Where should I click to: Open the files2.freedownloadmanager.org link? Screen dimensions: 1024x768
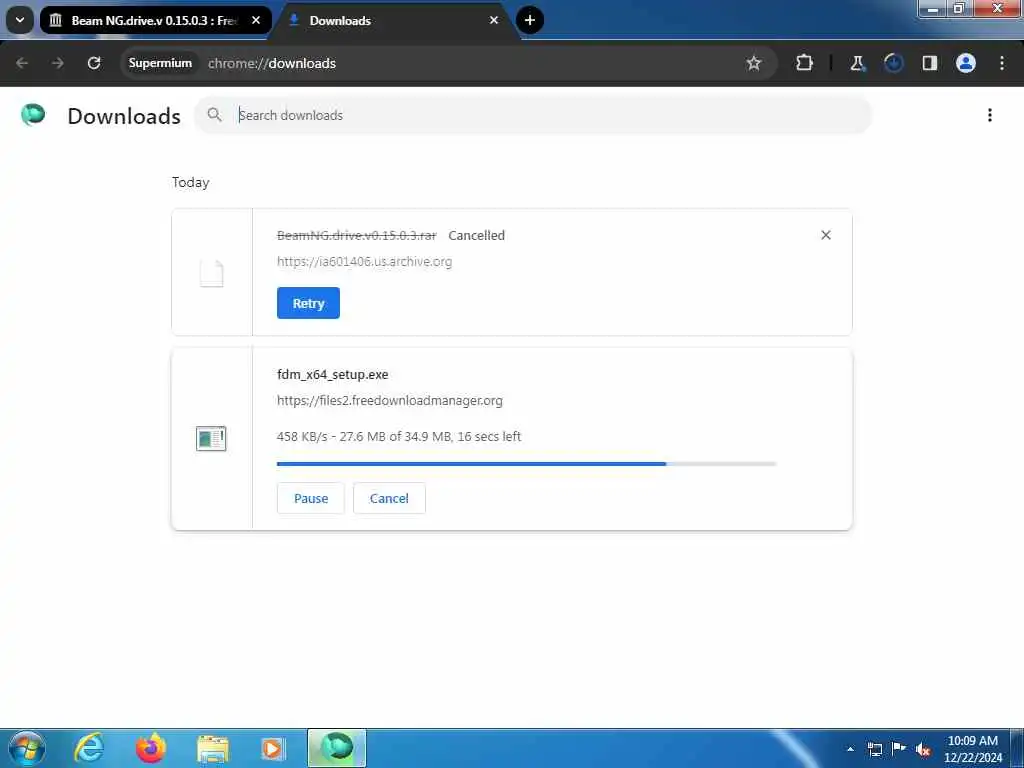(390, 401)
